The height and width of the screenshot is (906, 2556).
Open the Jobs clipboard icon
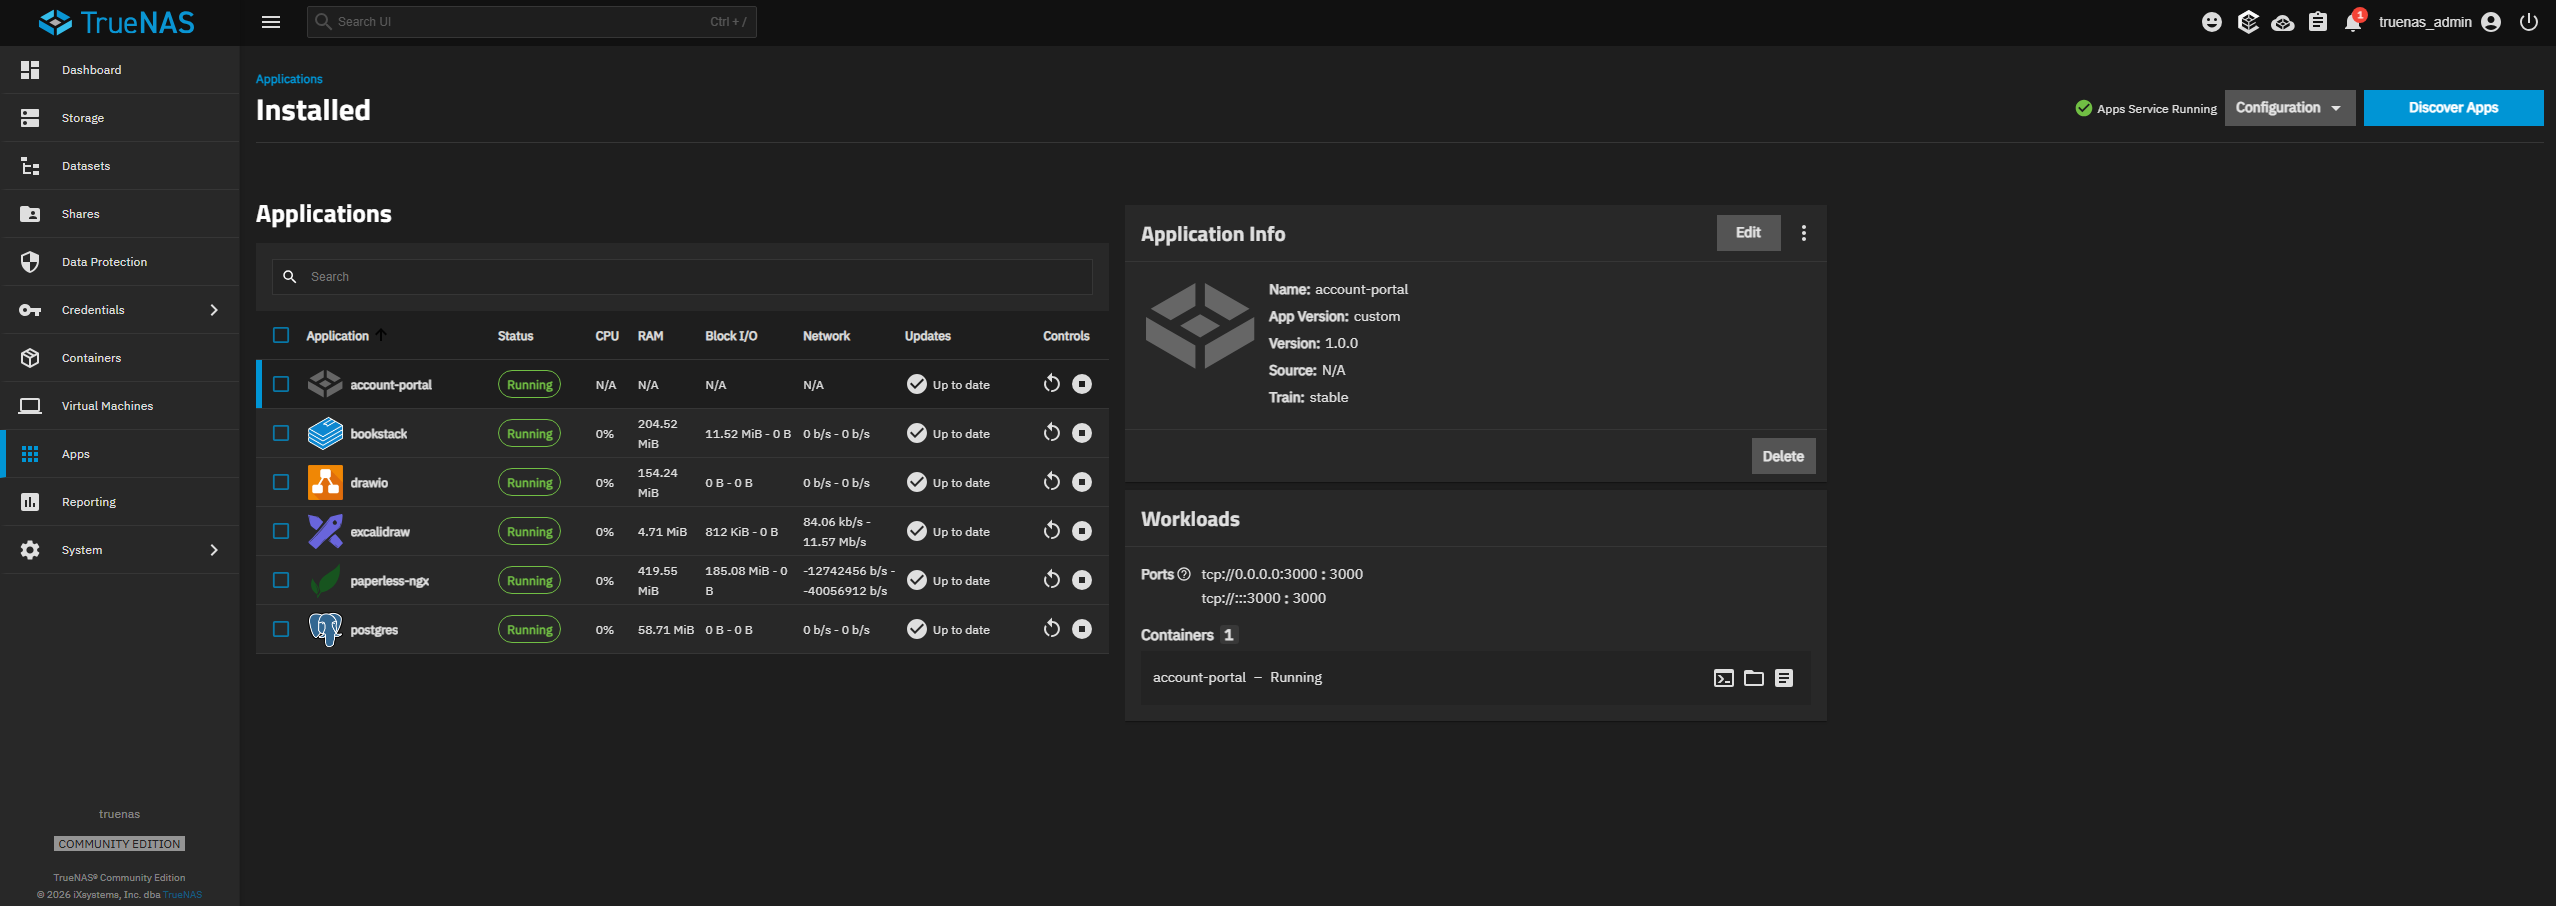tap(2318, 22)
